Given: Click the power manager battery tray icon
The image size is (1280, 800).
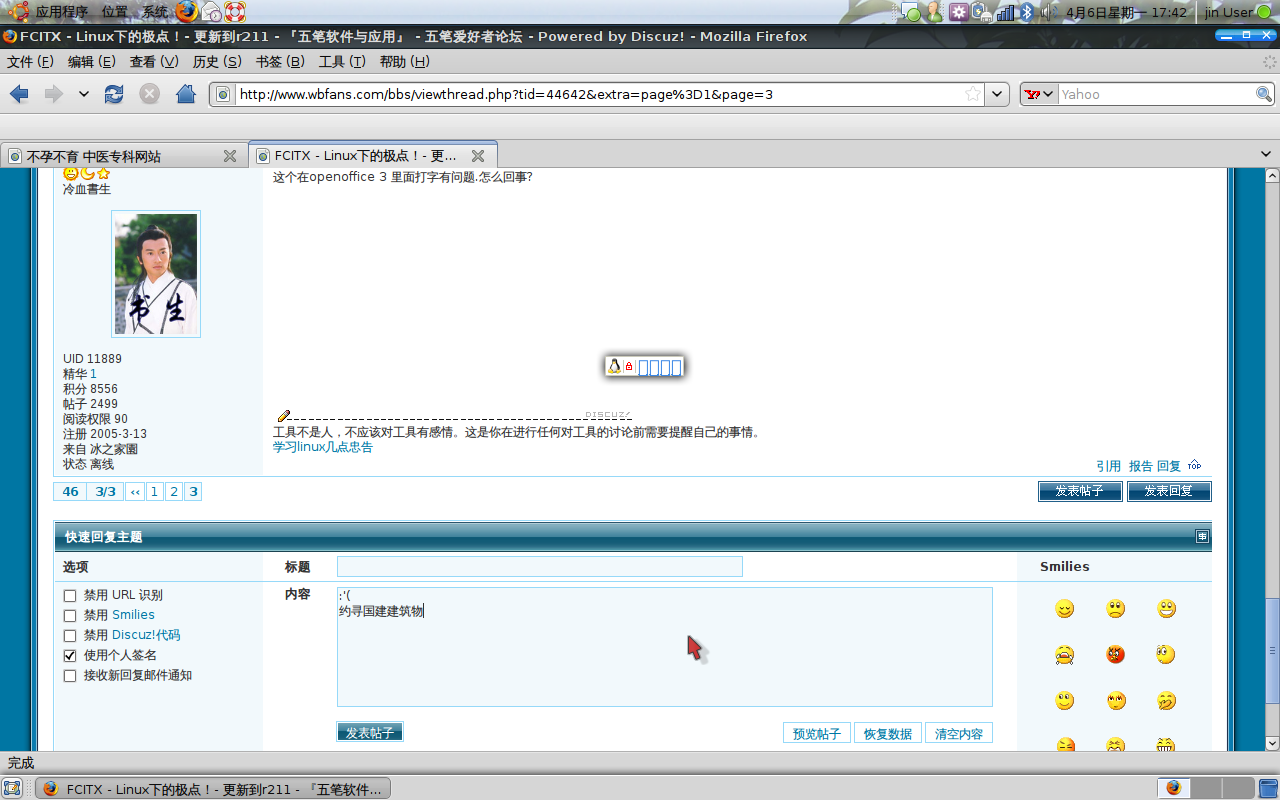Looking at the screenshot, I should tap(981, 12).
